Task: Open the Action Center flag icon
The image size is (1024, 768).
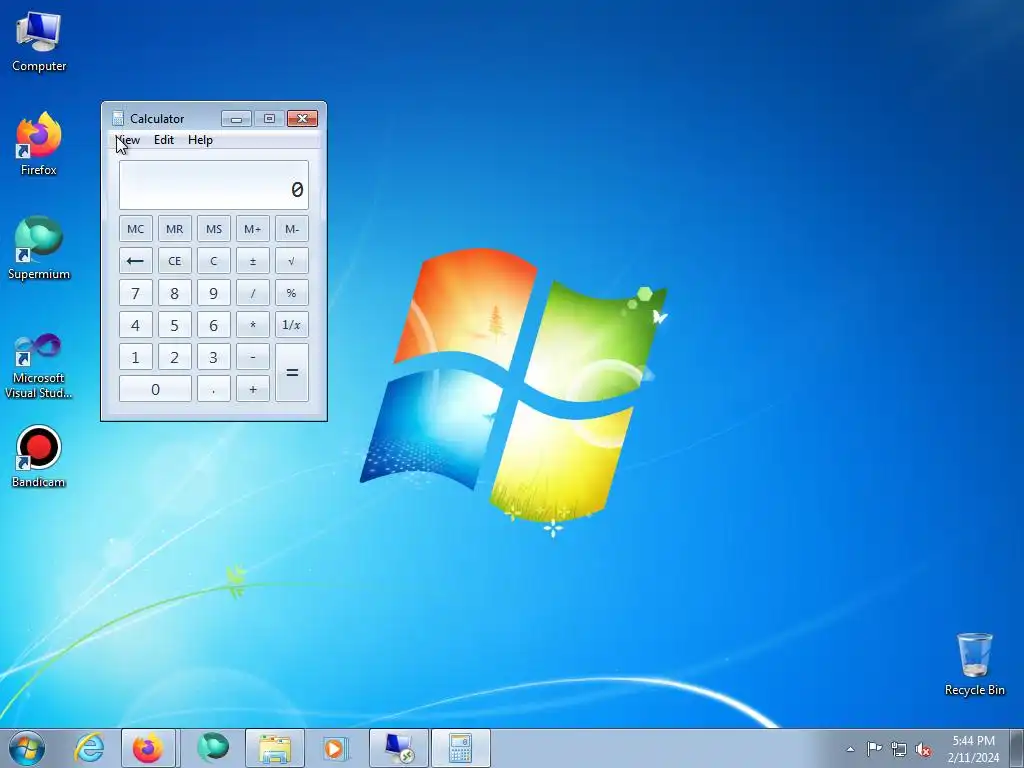Action: pyautogui.click(x=874, y=749)
